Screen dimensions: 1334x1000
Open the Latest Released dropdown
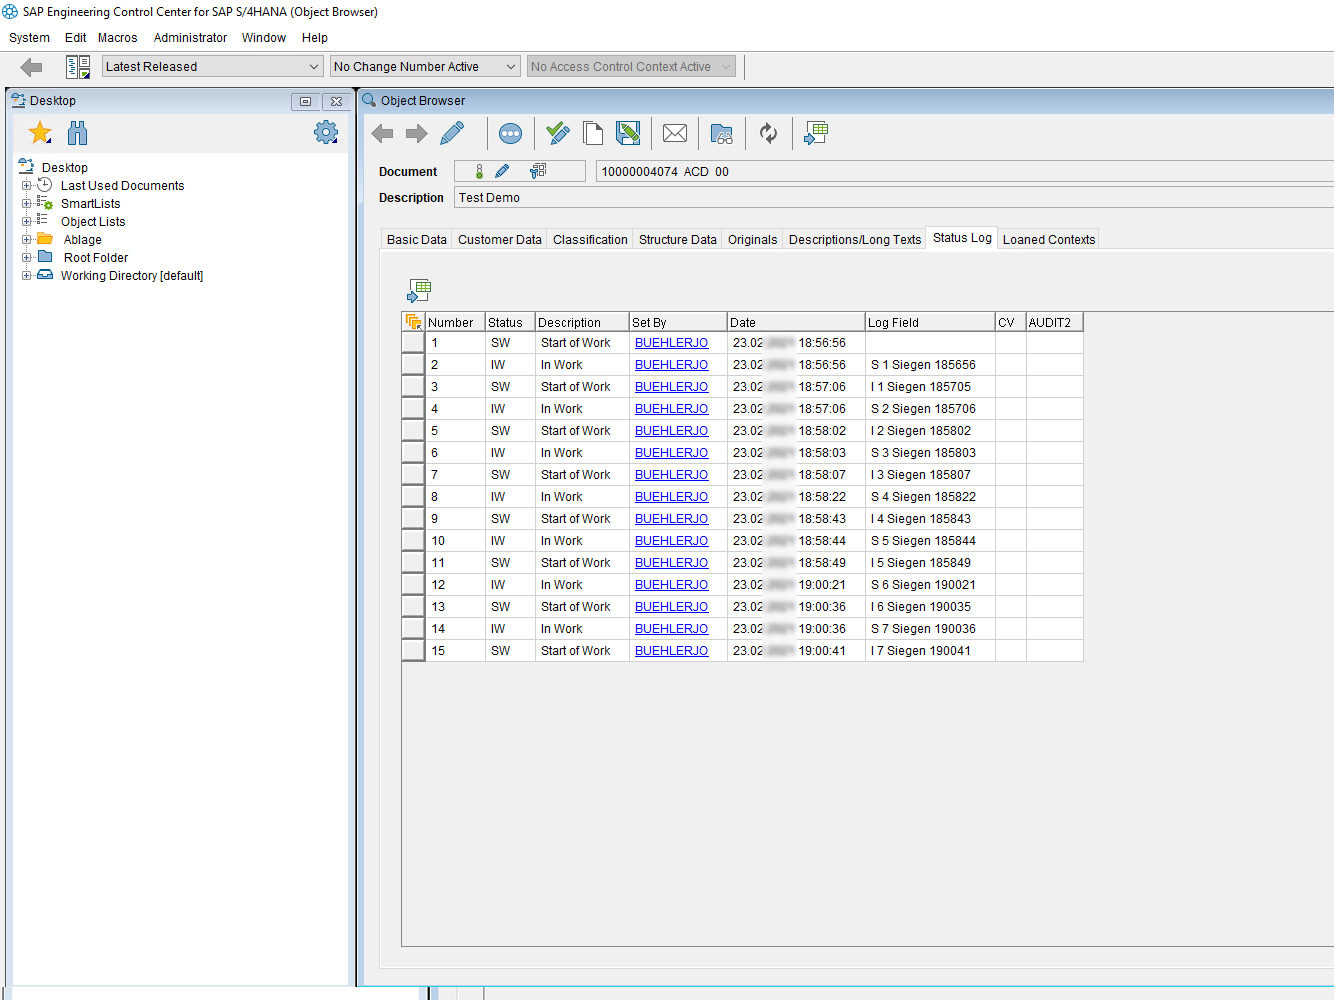[212, 67]
